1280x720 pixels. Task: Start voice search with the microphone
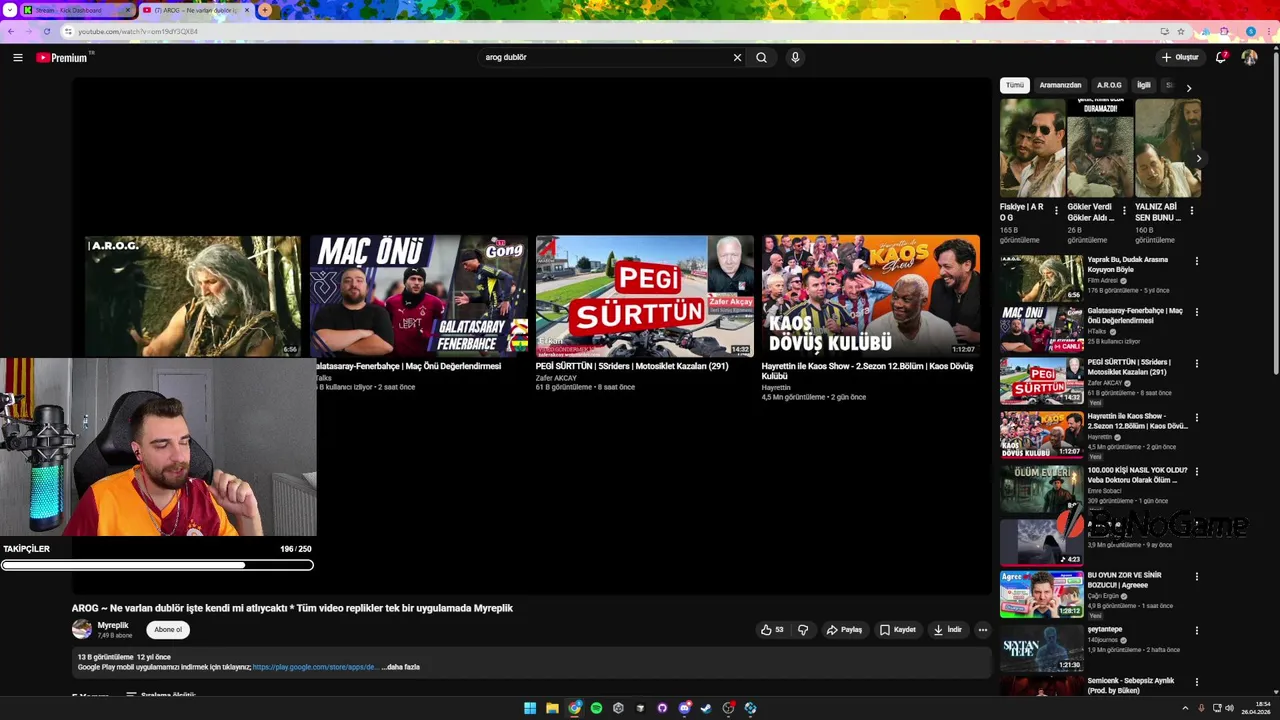pos(795,58)
